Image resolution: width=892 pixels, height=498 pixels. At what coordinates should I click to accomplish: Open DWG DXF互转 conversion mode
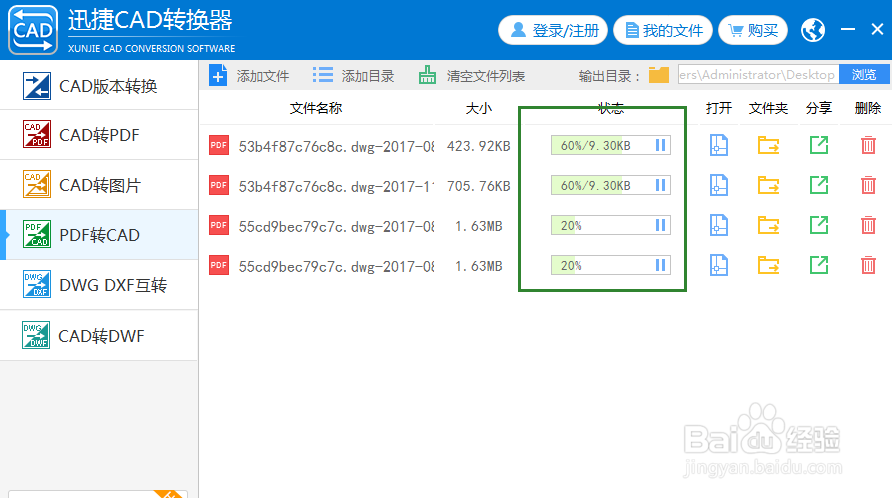pyautogui.click(x=99, y=285)
